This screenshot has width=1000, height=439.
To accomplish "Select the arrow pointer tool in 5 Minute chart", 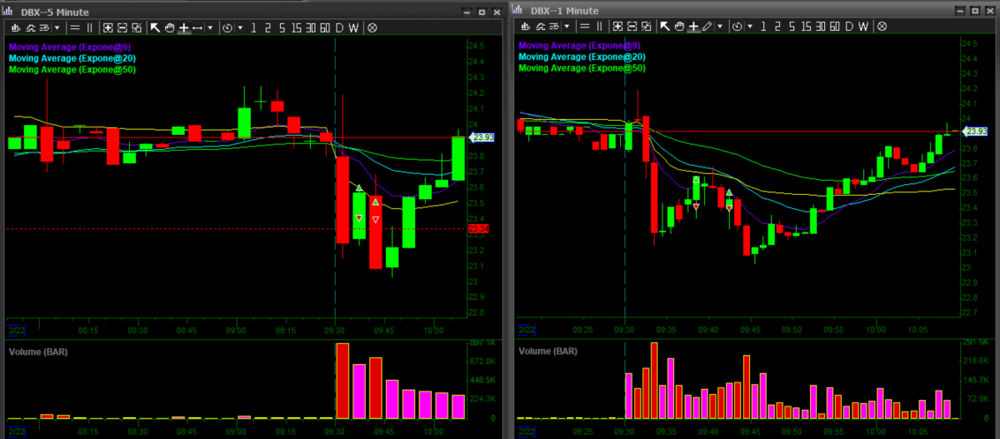I will 155,28.
